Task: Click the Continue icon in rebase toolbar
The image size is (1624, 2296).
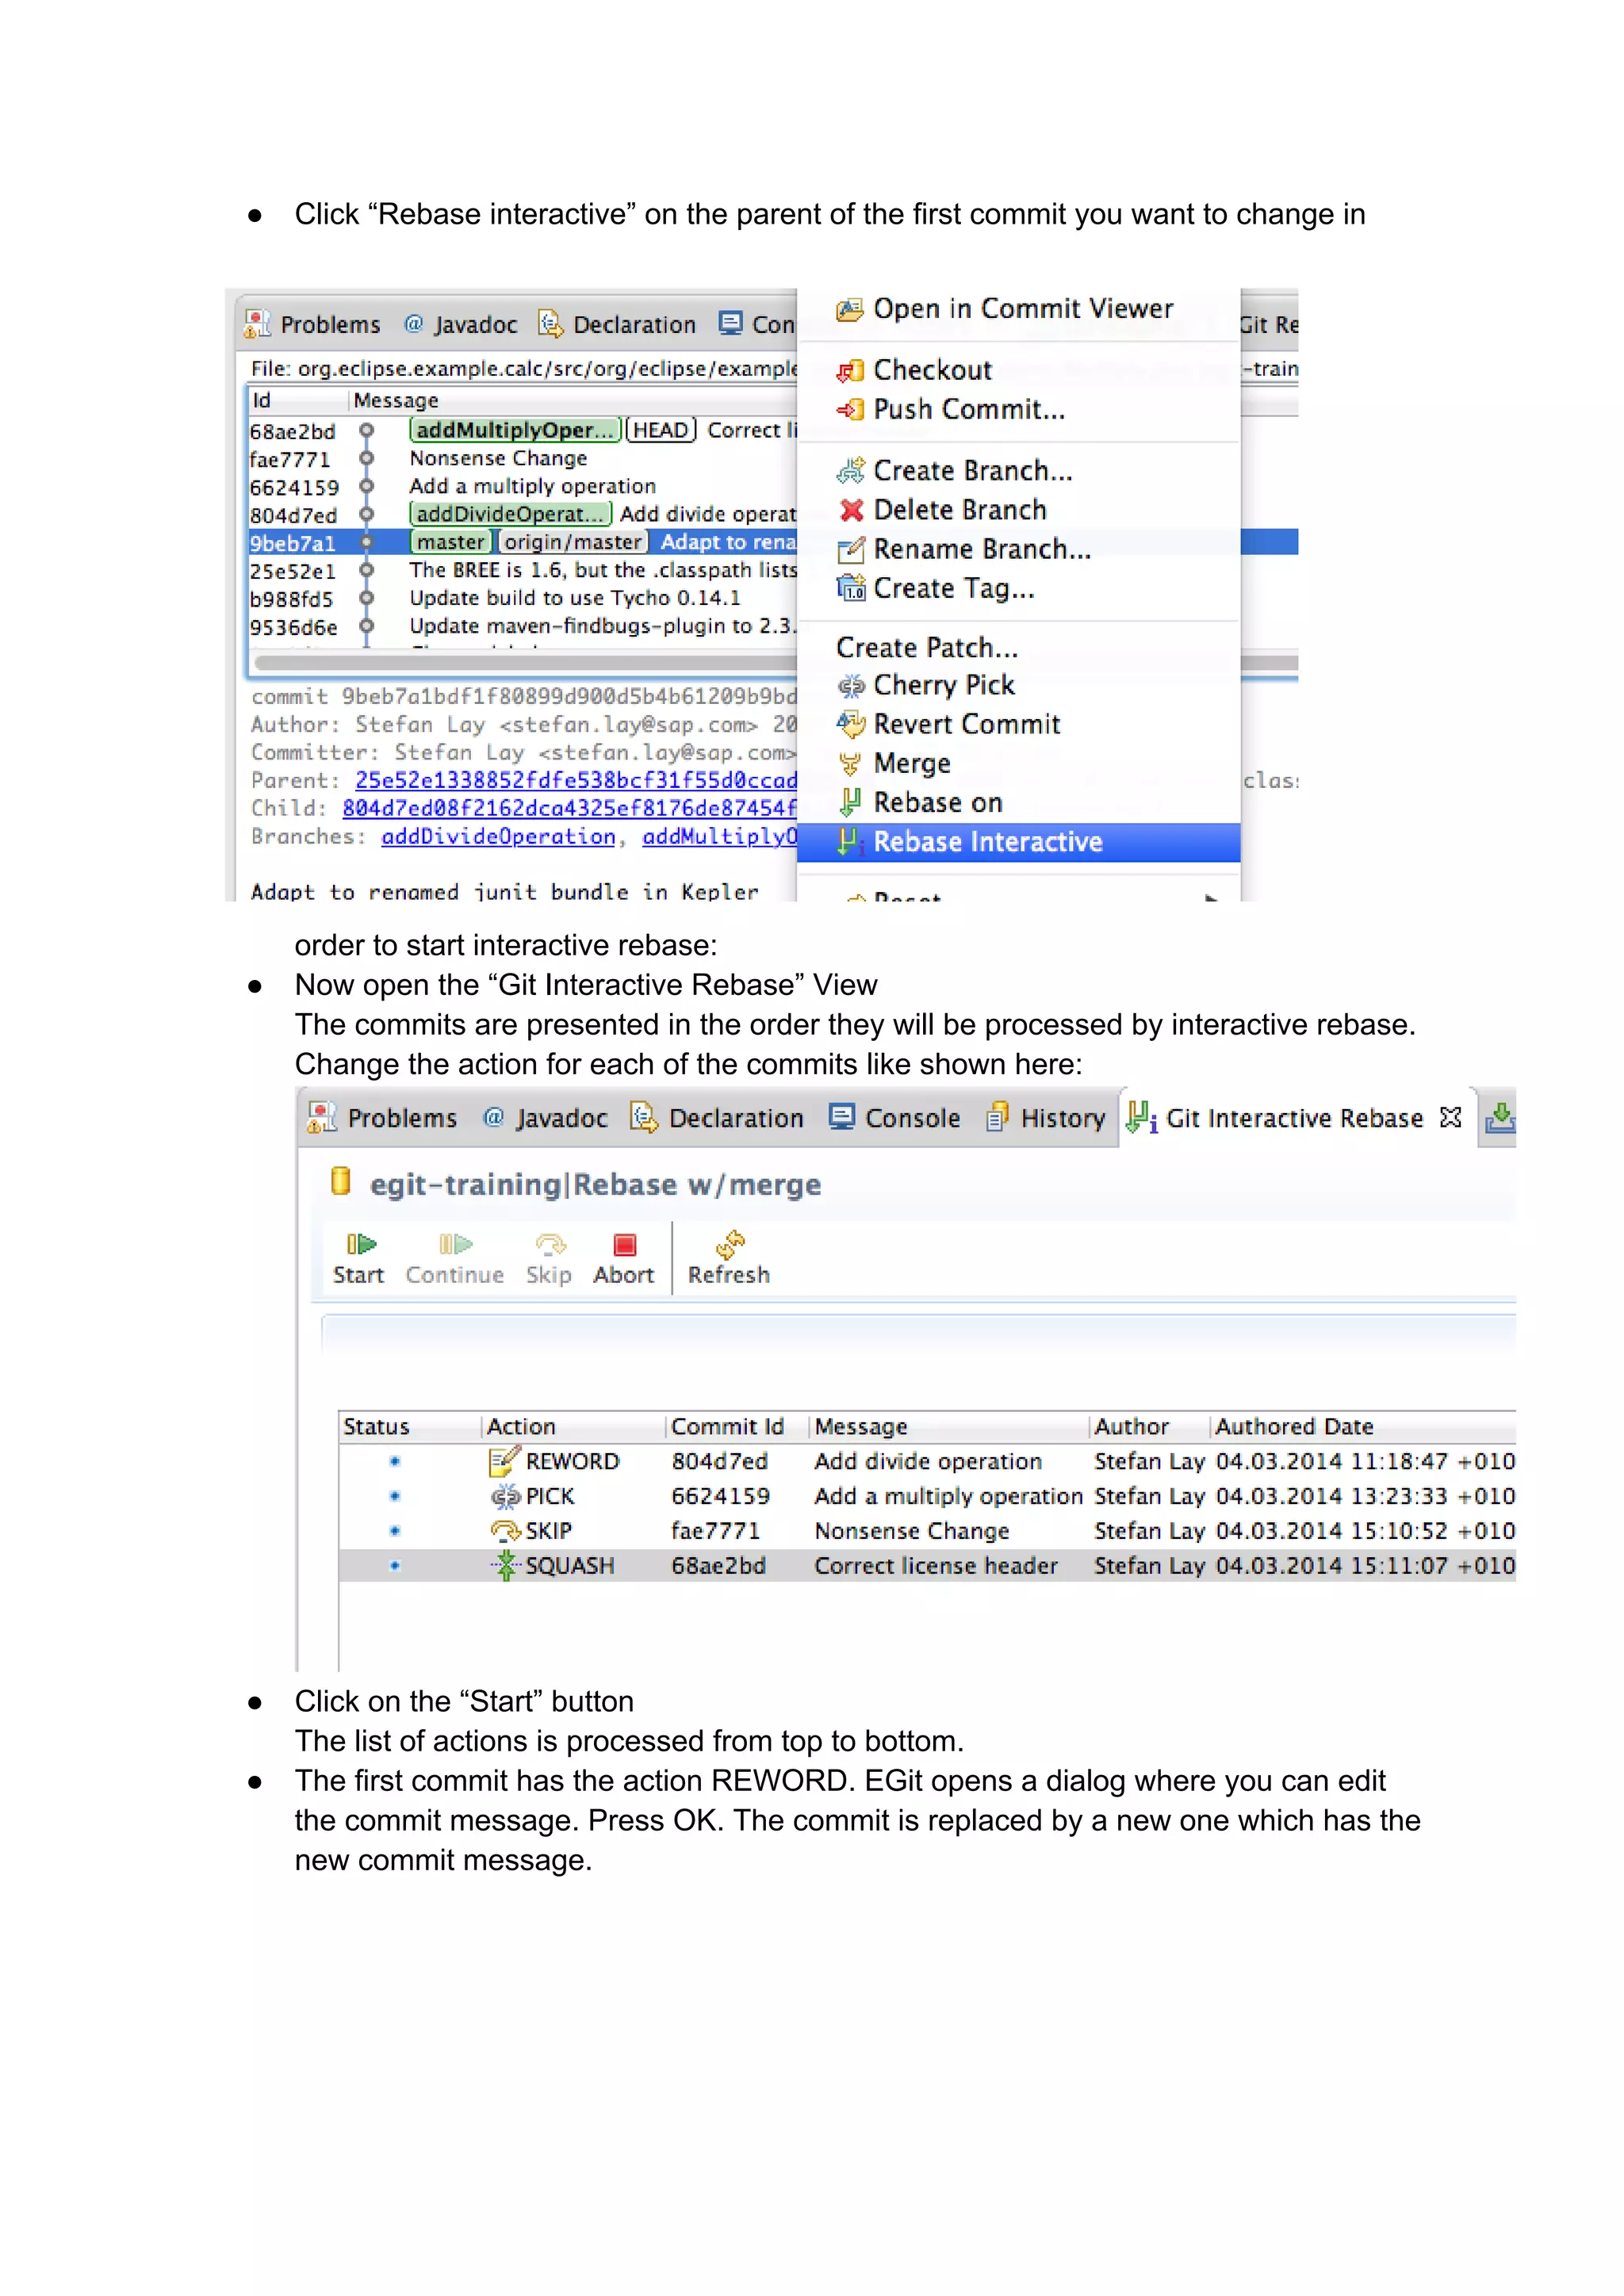Action: (x=455, y=1244)
